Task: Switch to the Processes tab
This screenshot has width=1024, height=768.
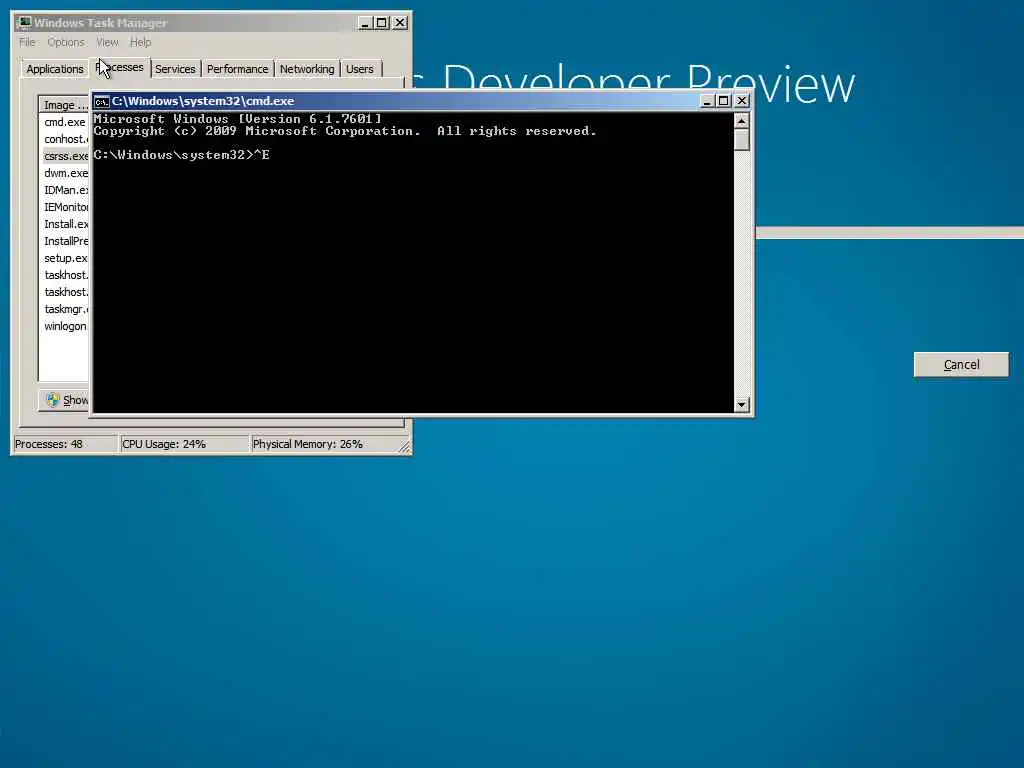Action: coord(120,67)
